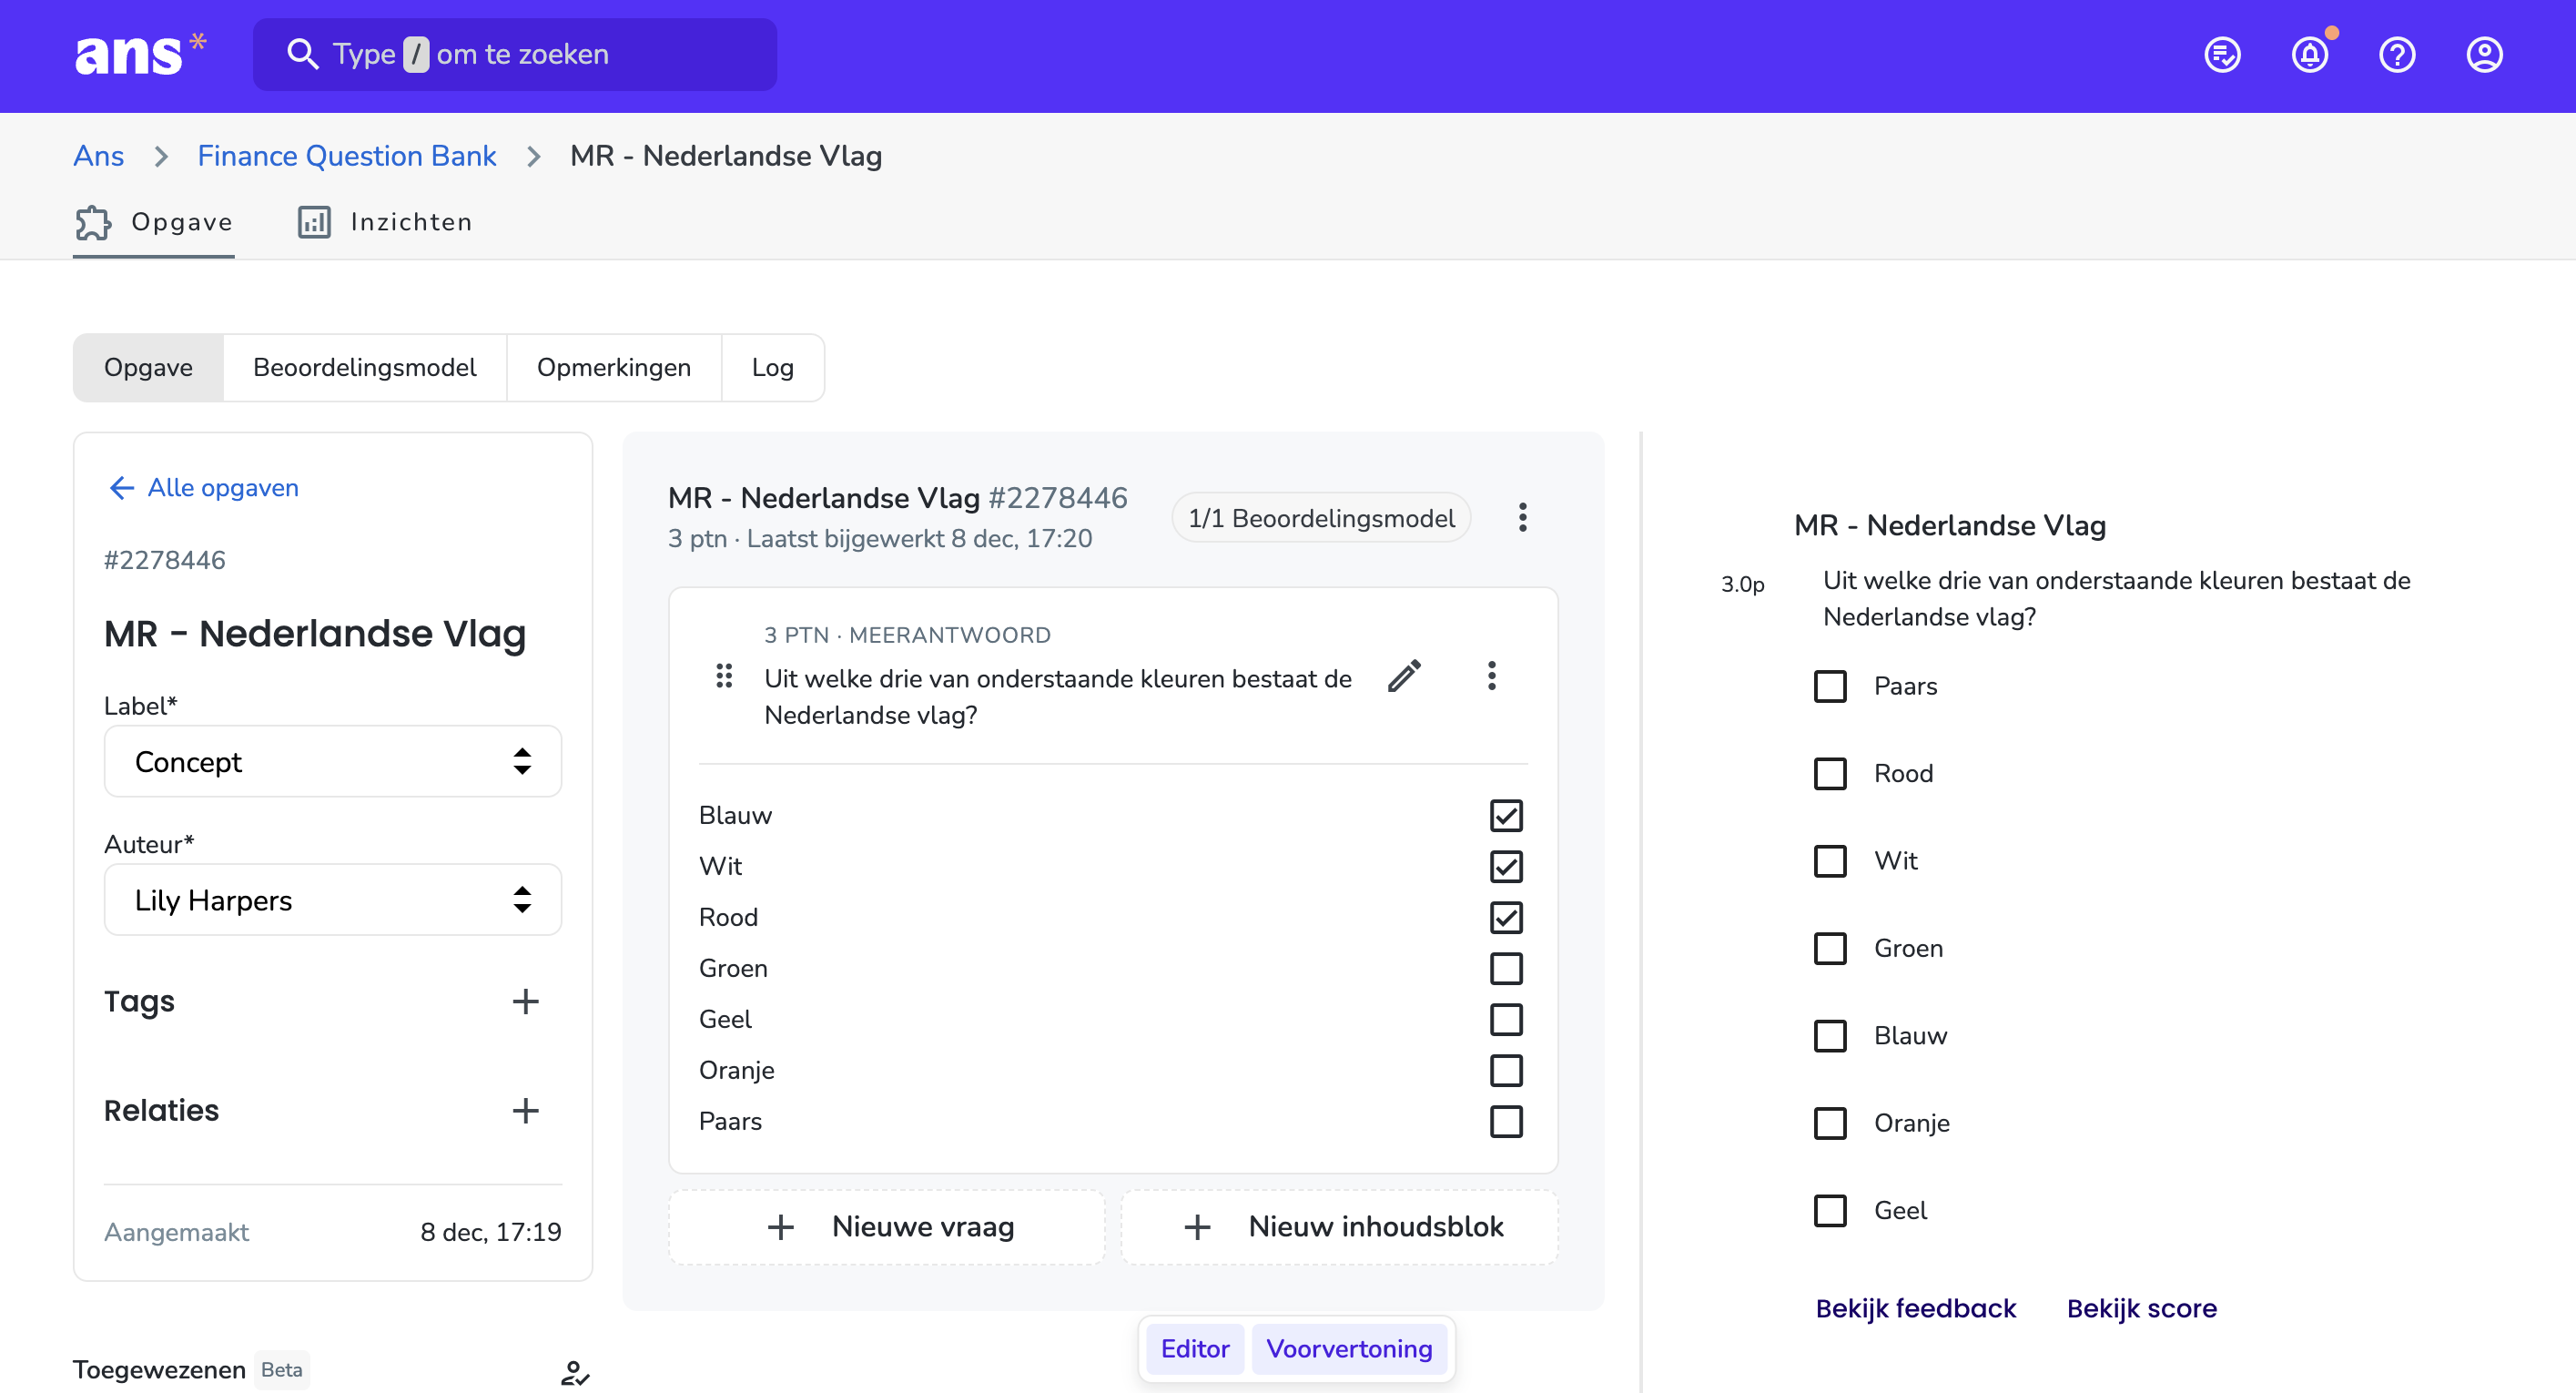Click the Nieuwe vraag button
Image resolution: width=2576 pixels, height=1393 pixels.
coord(887,1226)
